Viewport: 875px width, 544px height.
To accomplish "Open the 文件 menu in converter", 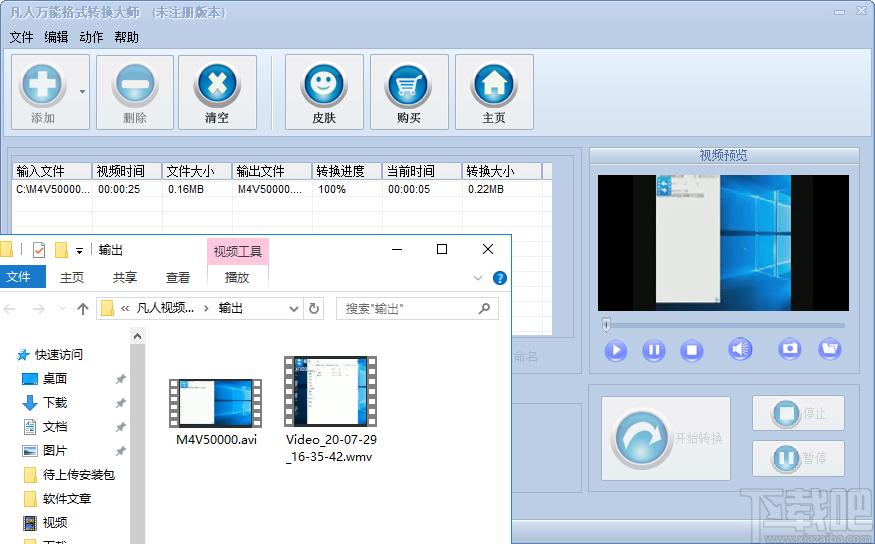I will pyautogui.click(x=21, y=37).
